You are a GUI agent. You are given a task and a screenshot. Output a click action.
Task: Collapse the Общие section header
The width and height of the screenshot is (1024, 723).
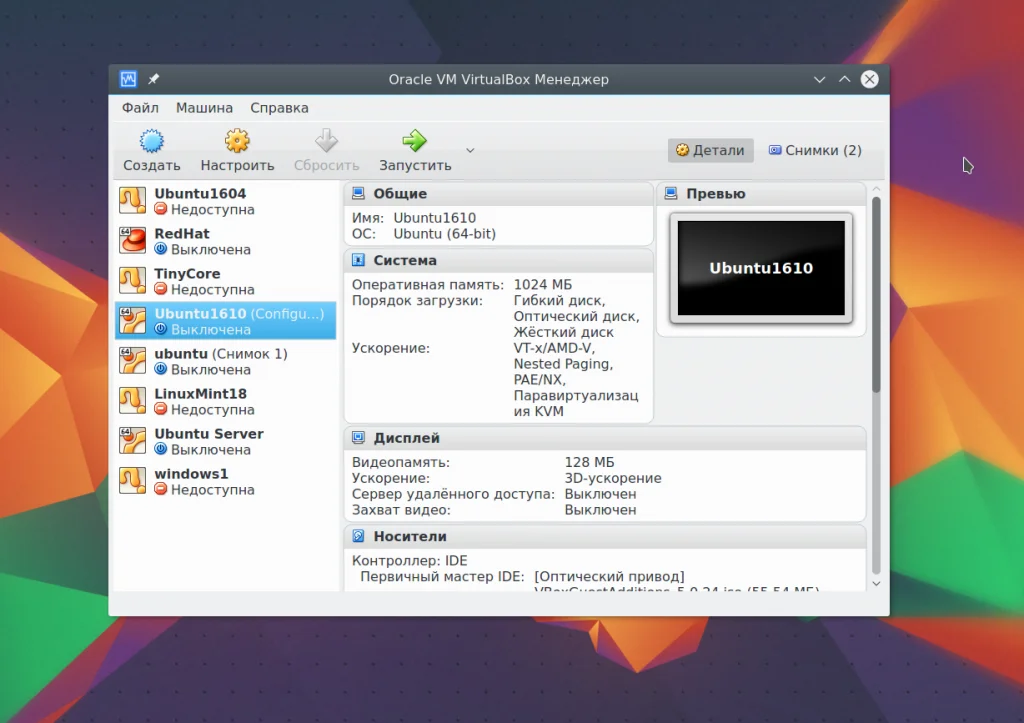[x=400, y=194]
